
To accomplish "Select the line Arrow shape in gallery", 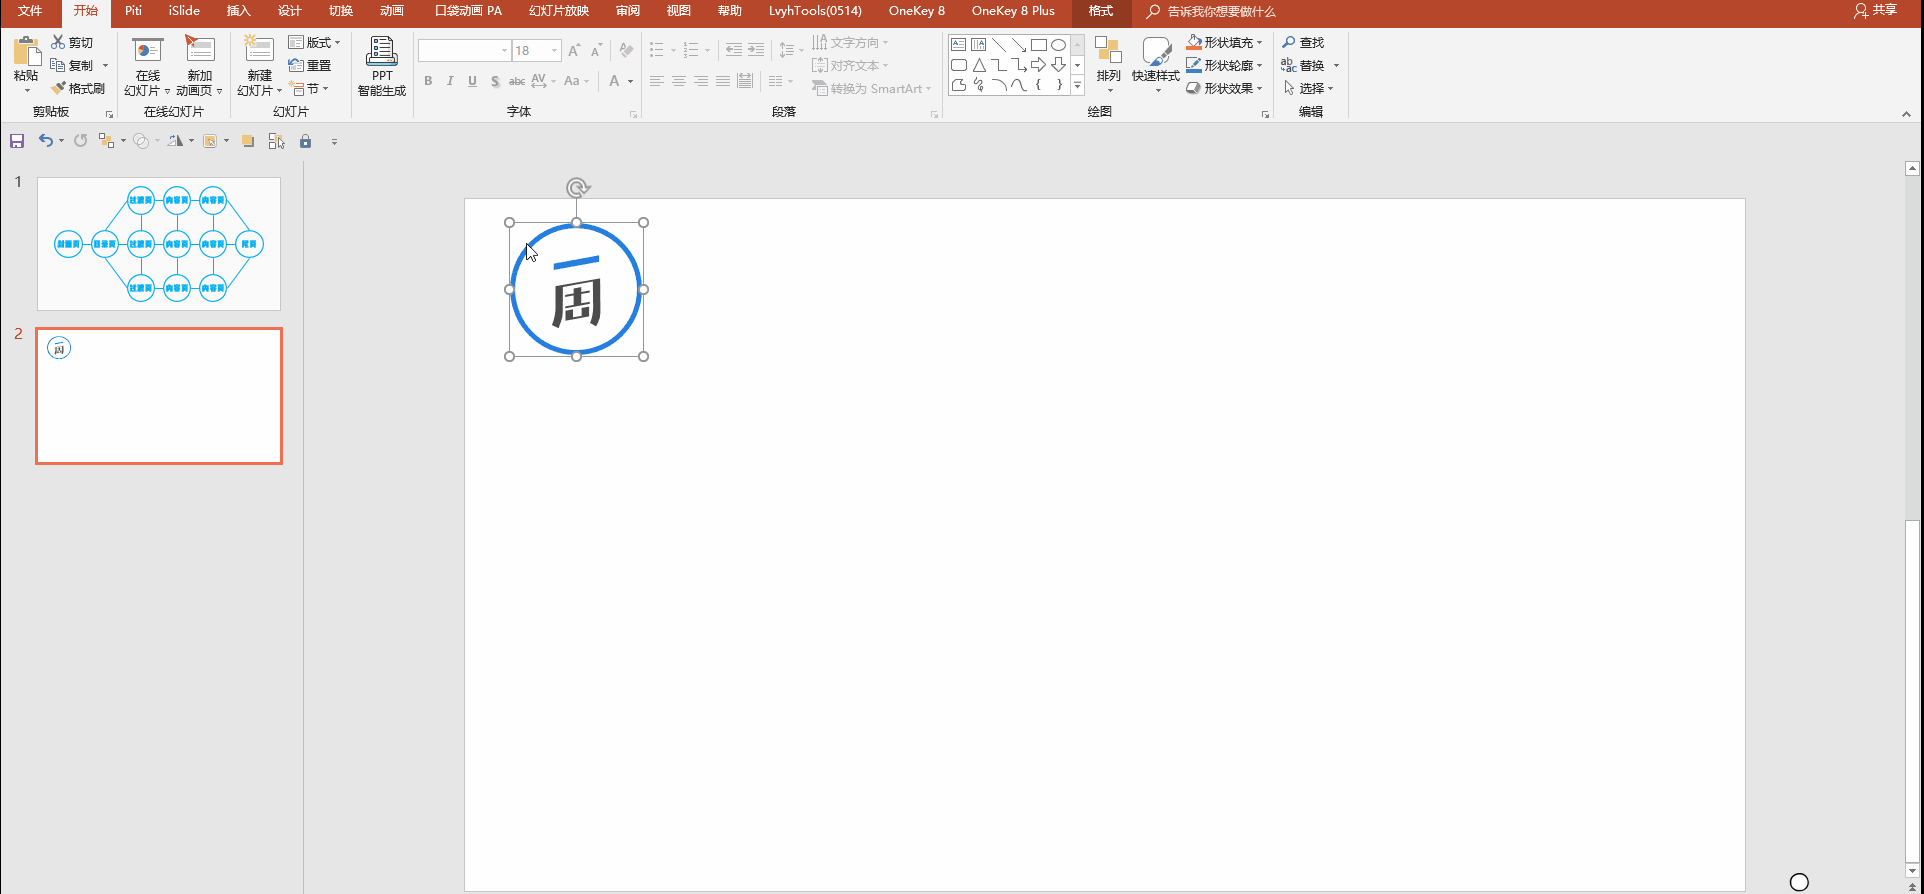I will [x=1019, y=45].
